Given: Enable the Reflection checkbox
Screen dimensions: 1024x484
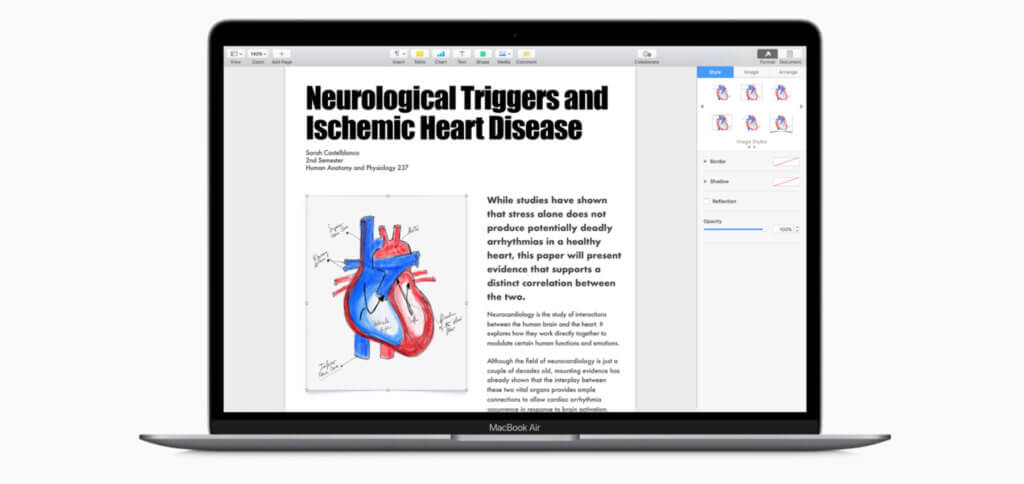Looking at the screenshot, I should [707, 201].
